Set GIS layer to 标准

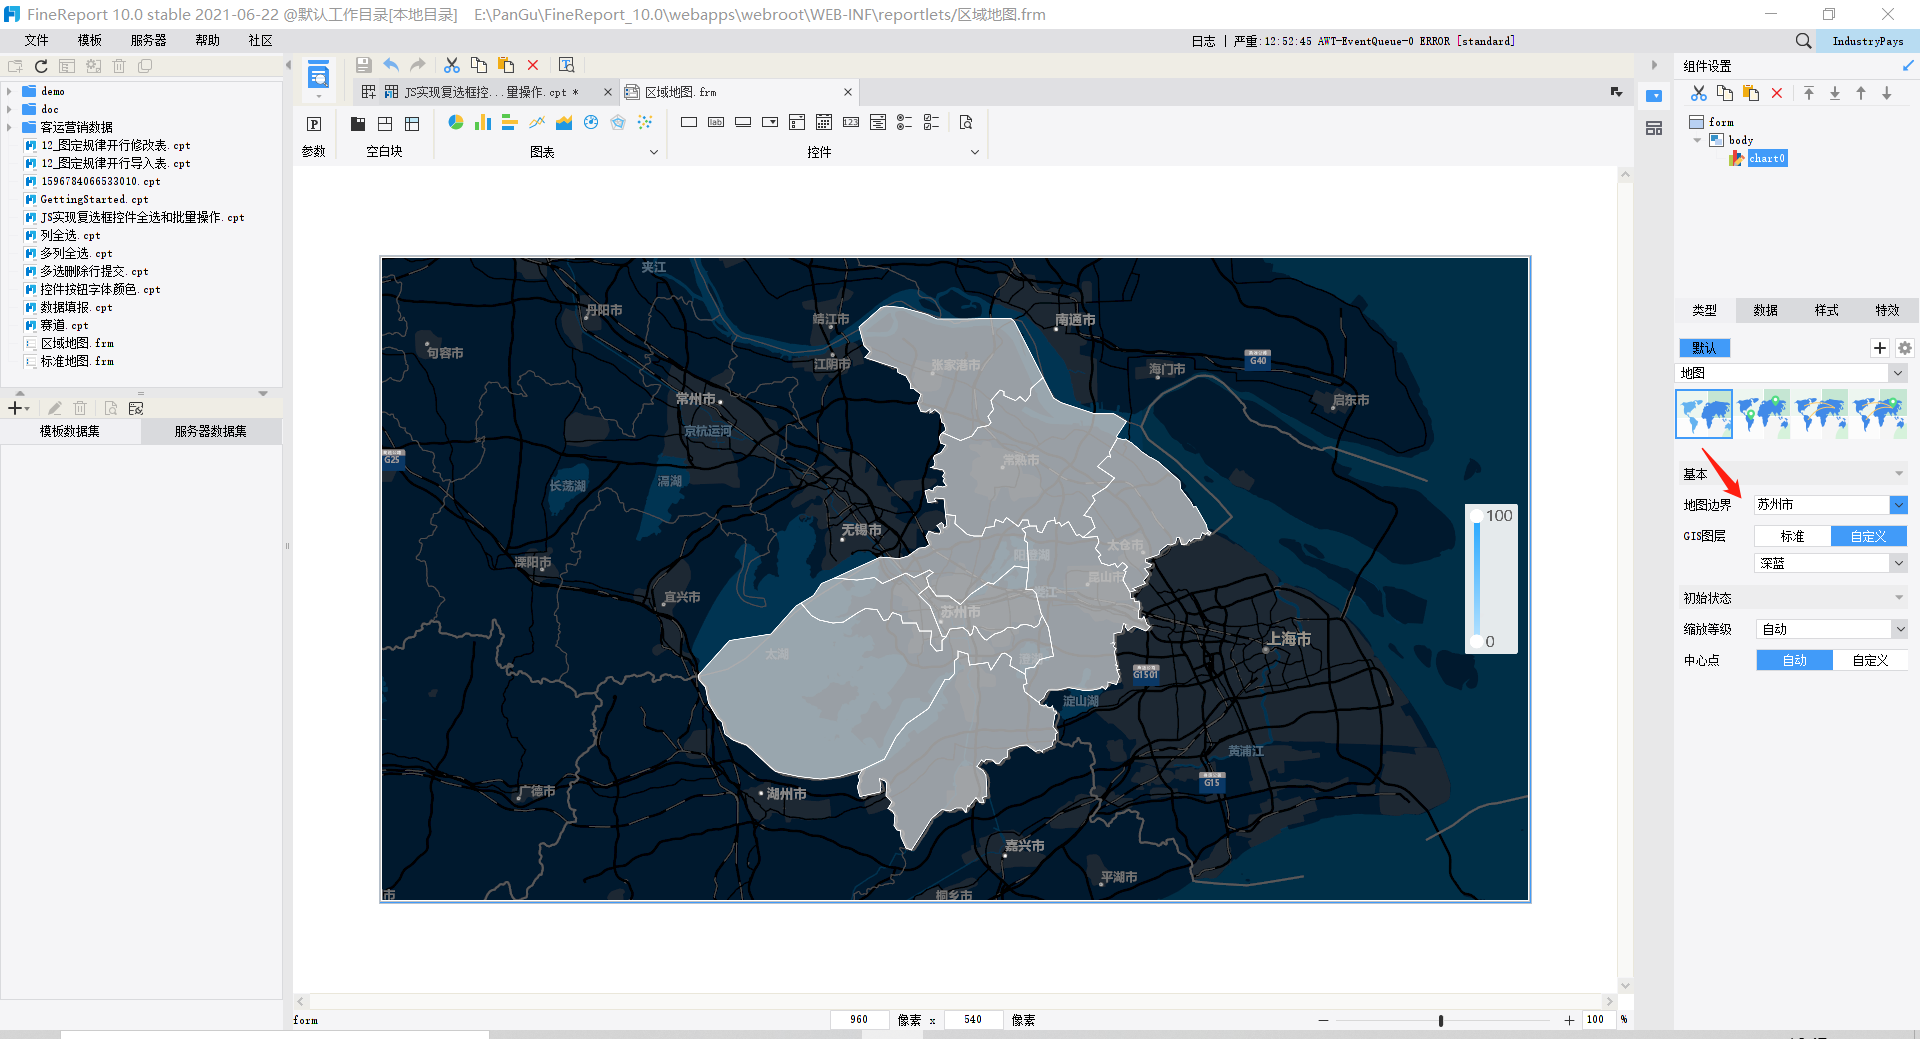[1792, 536]
